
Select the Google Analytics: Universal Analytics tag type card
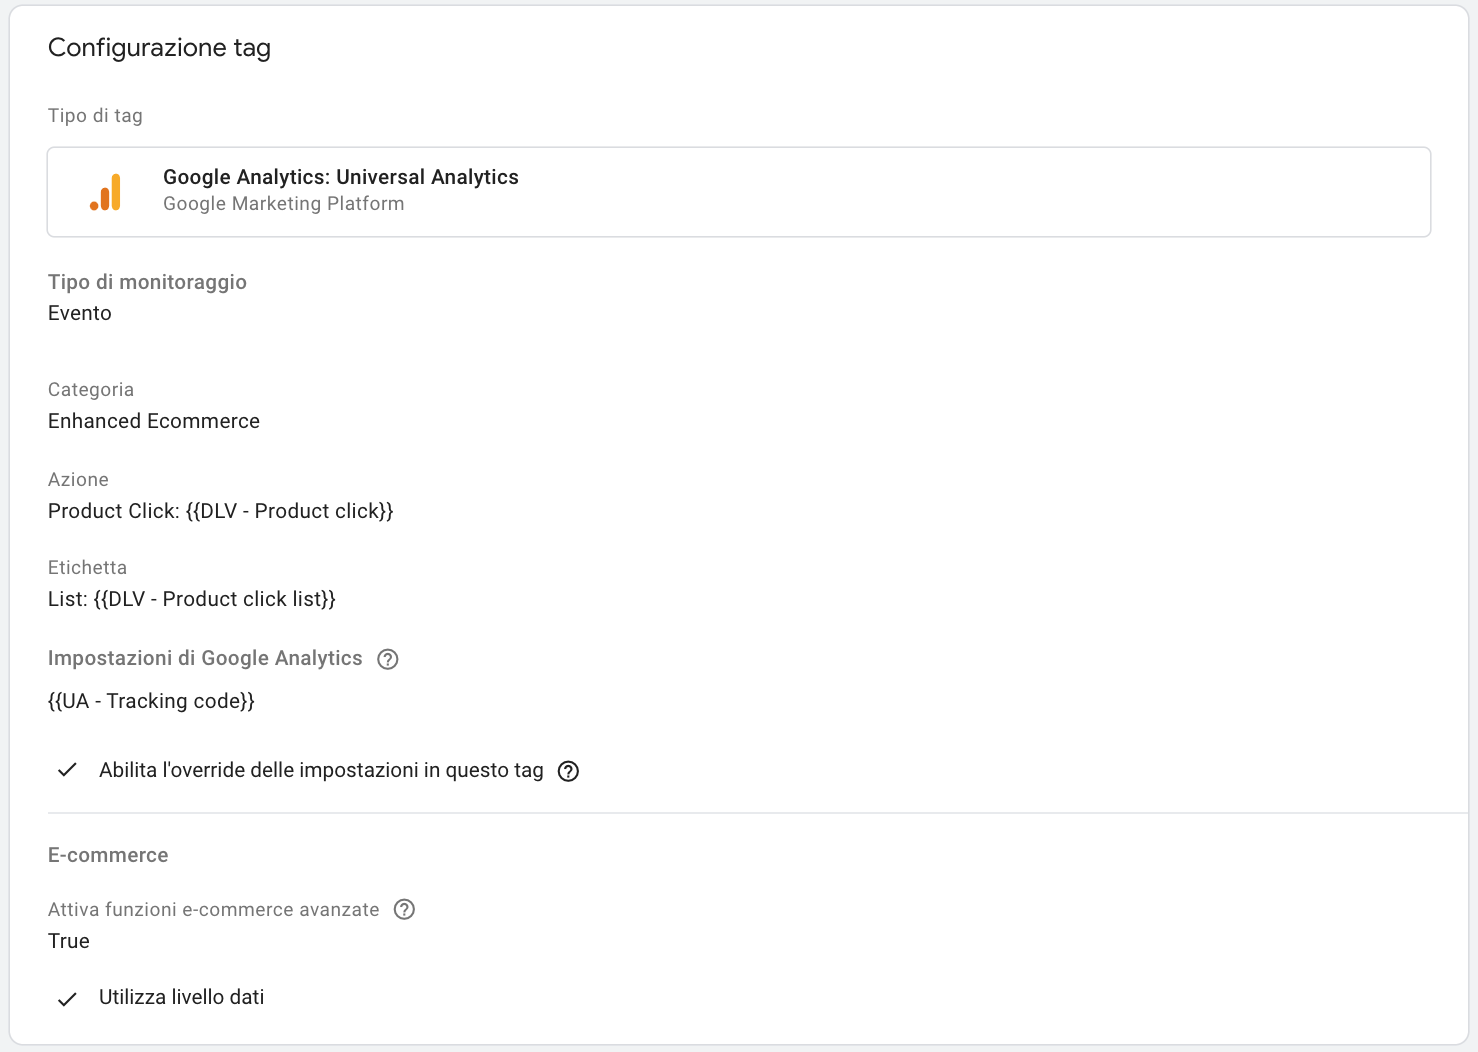tap(738, 192)
